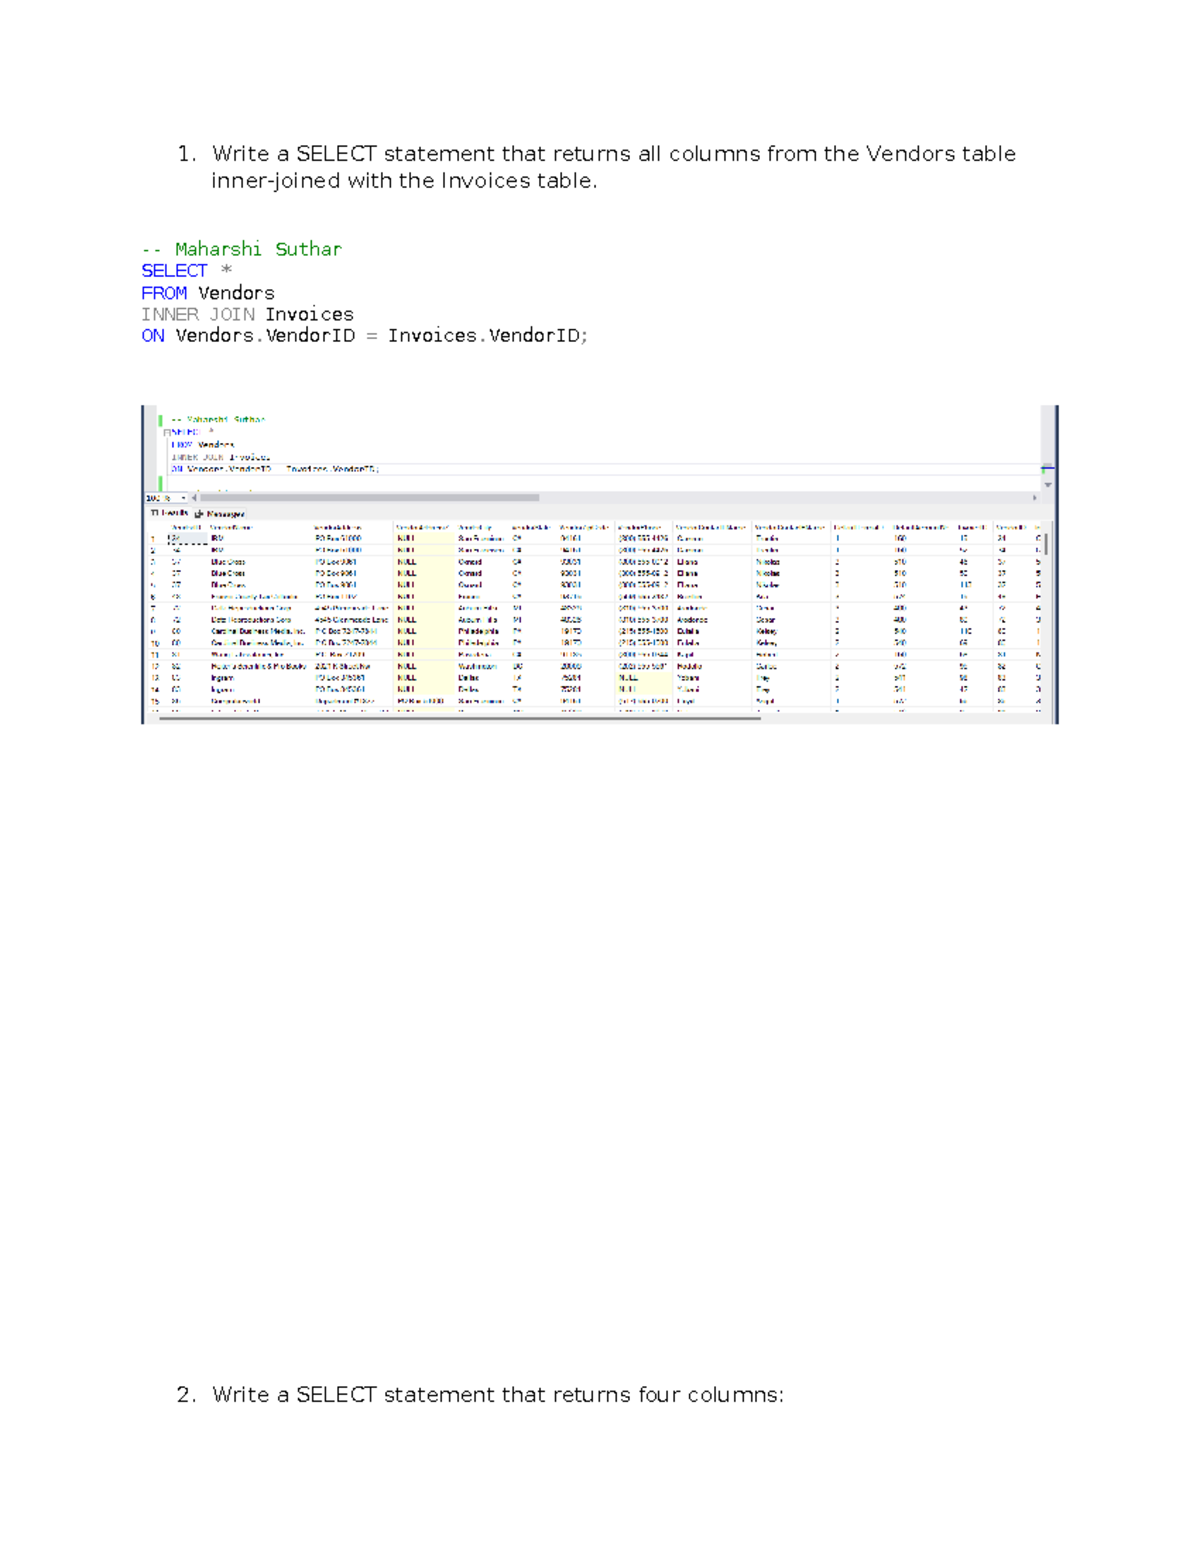This screenshot has height=1553, width=1200.
Task: Click the Messages tab envelope icon
Action: pyautogui.click(x=199, y=512)
